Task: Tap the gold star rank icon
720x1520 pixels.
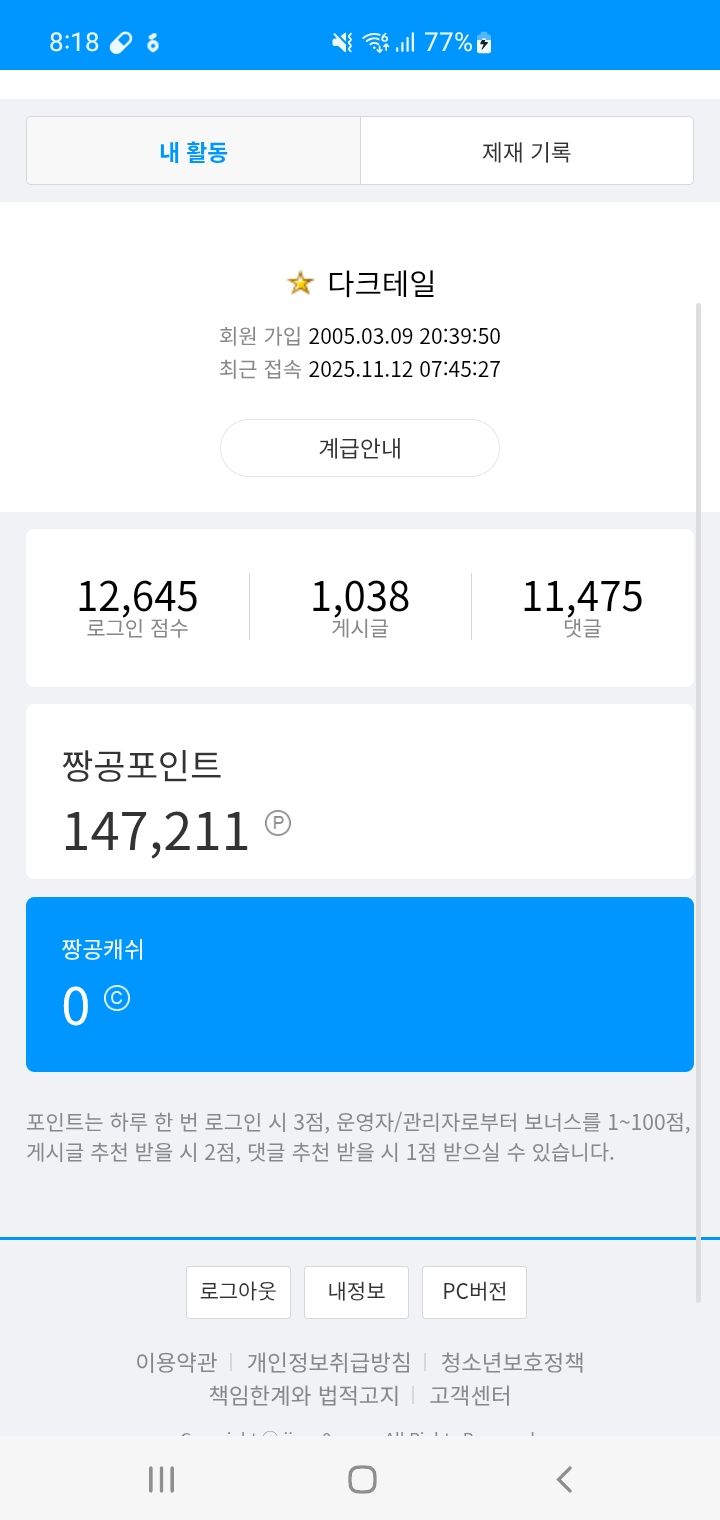Action: [300, 284]
